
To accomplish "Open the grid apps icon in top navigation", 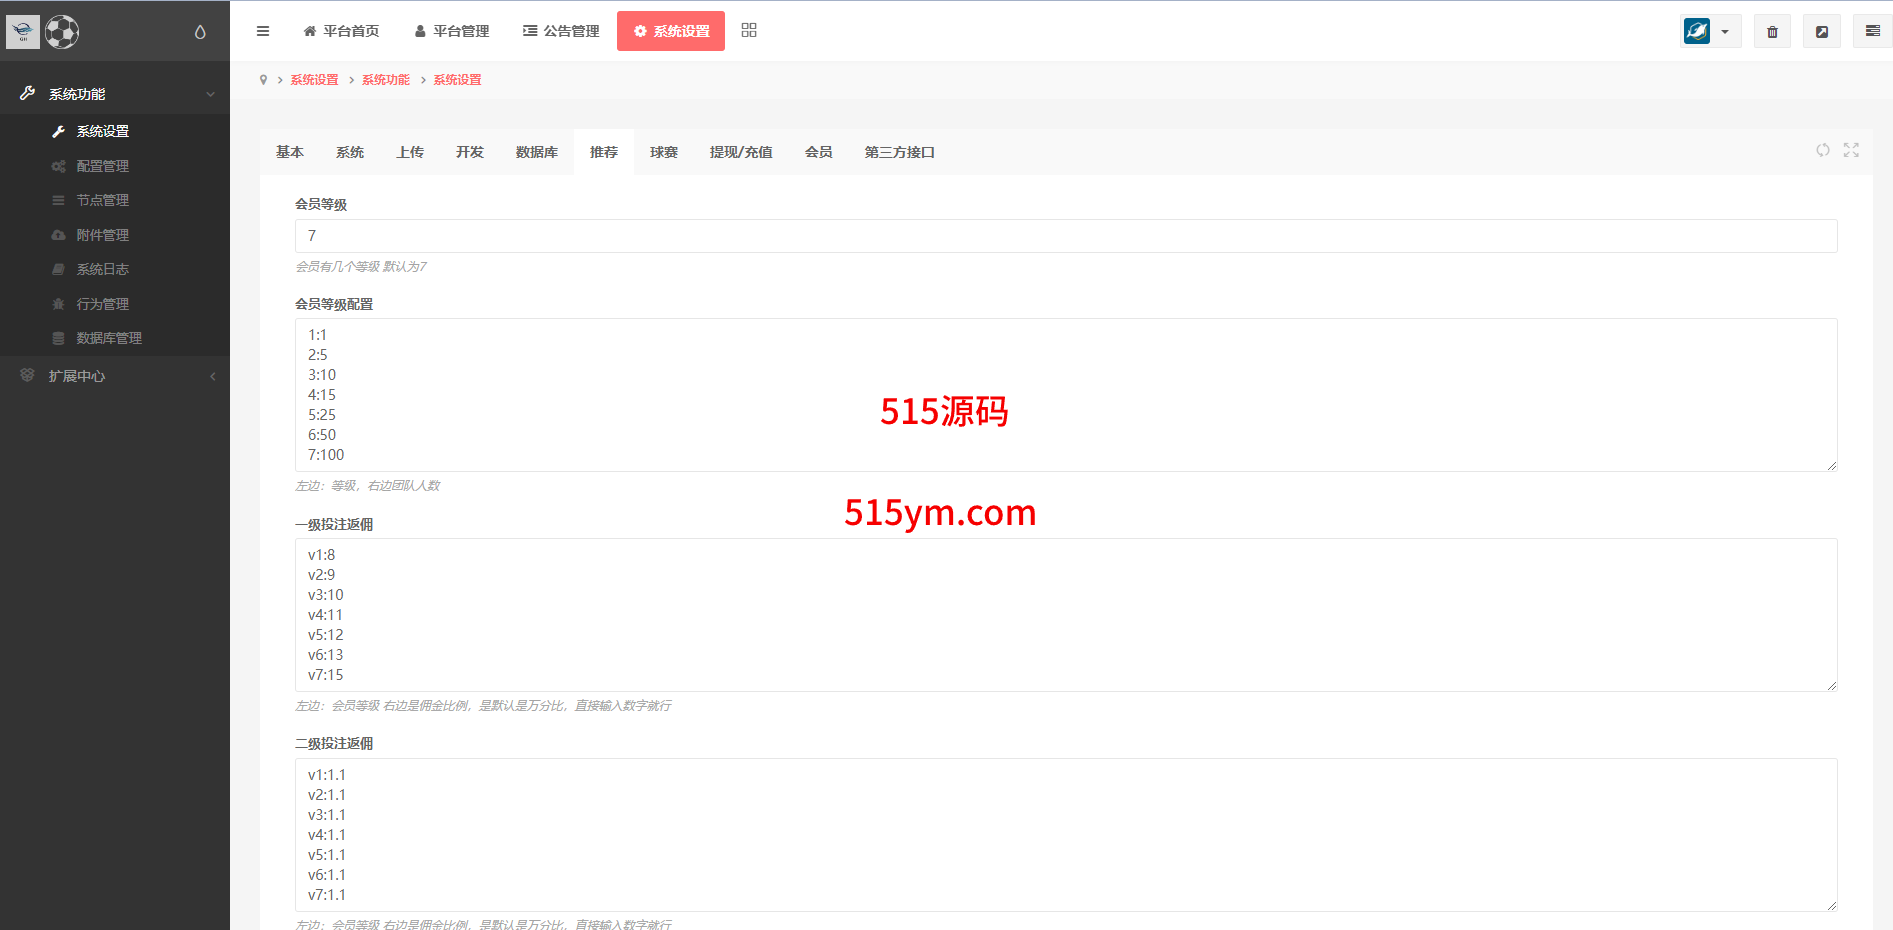I will click(749, 31).
